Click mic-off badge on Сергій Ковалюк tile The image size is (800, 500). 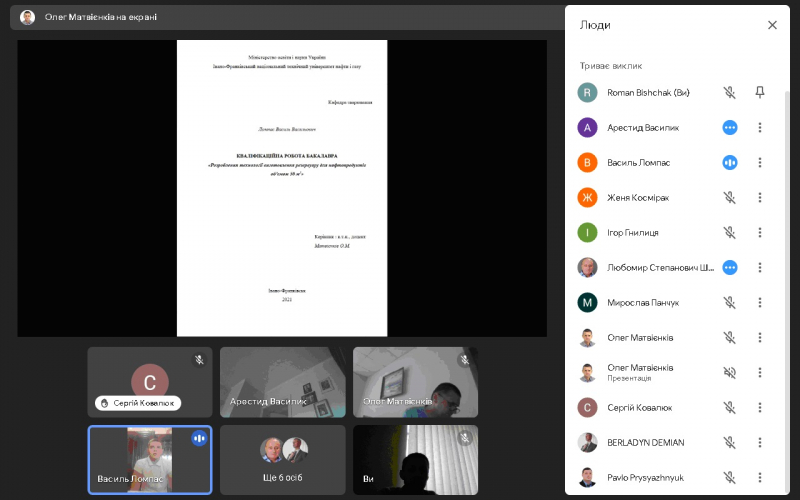click(199, 360)
